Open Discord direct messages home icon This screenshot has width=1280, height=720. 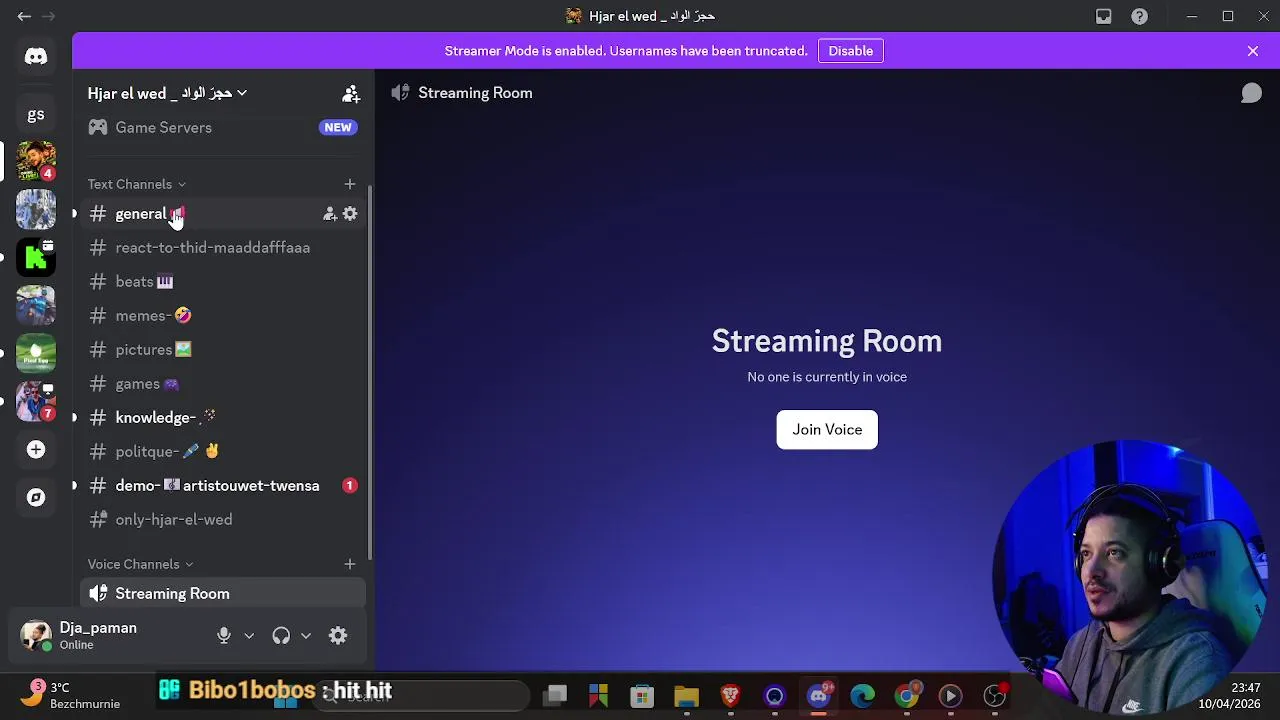[36, 57]
